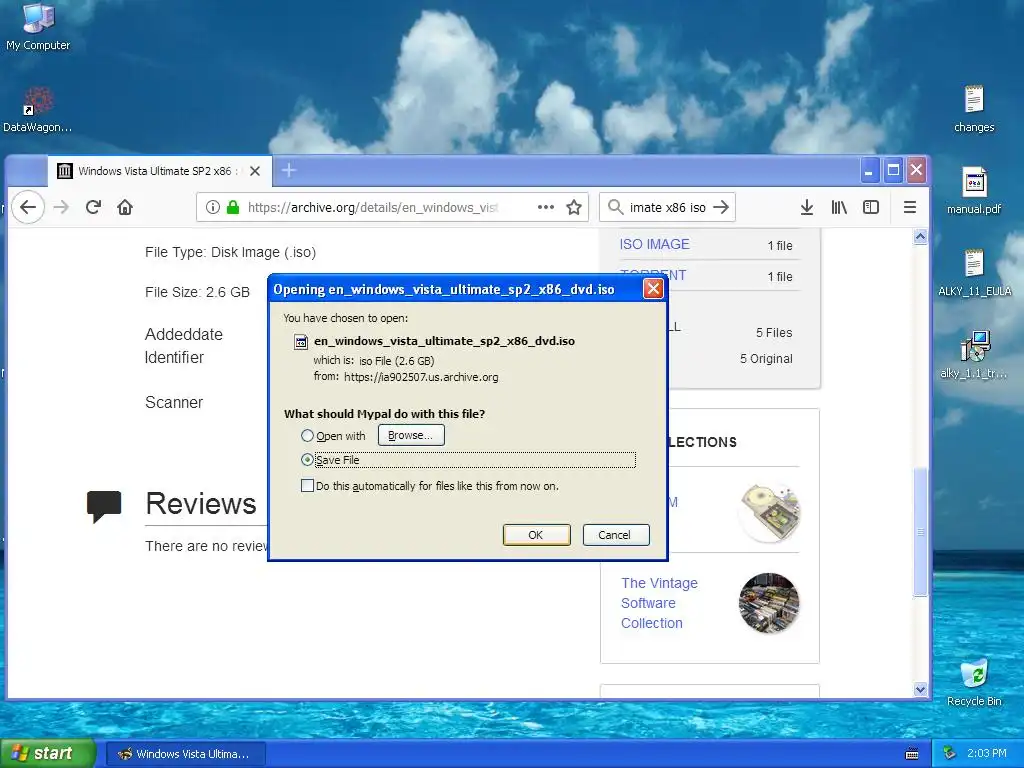View the connection security padlock

pos(232,207)
